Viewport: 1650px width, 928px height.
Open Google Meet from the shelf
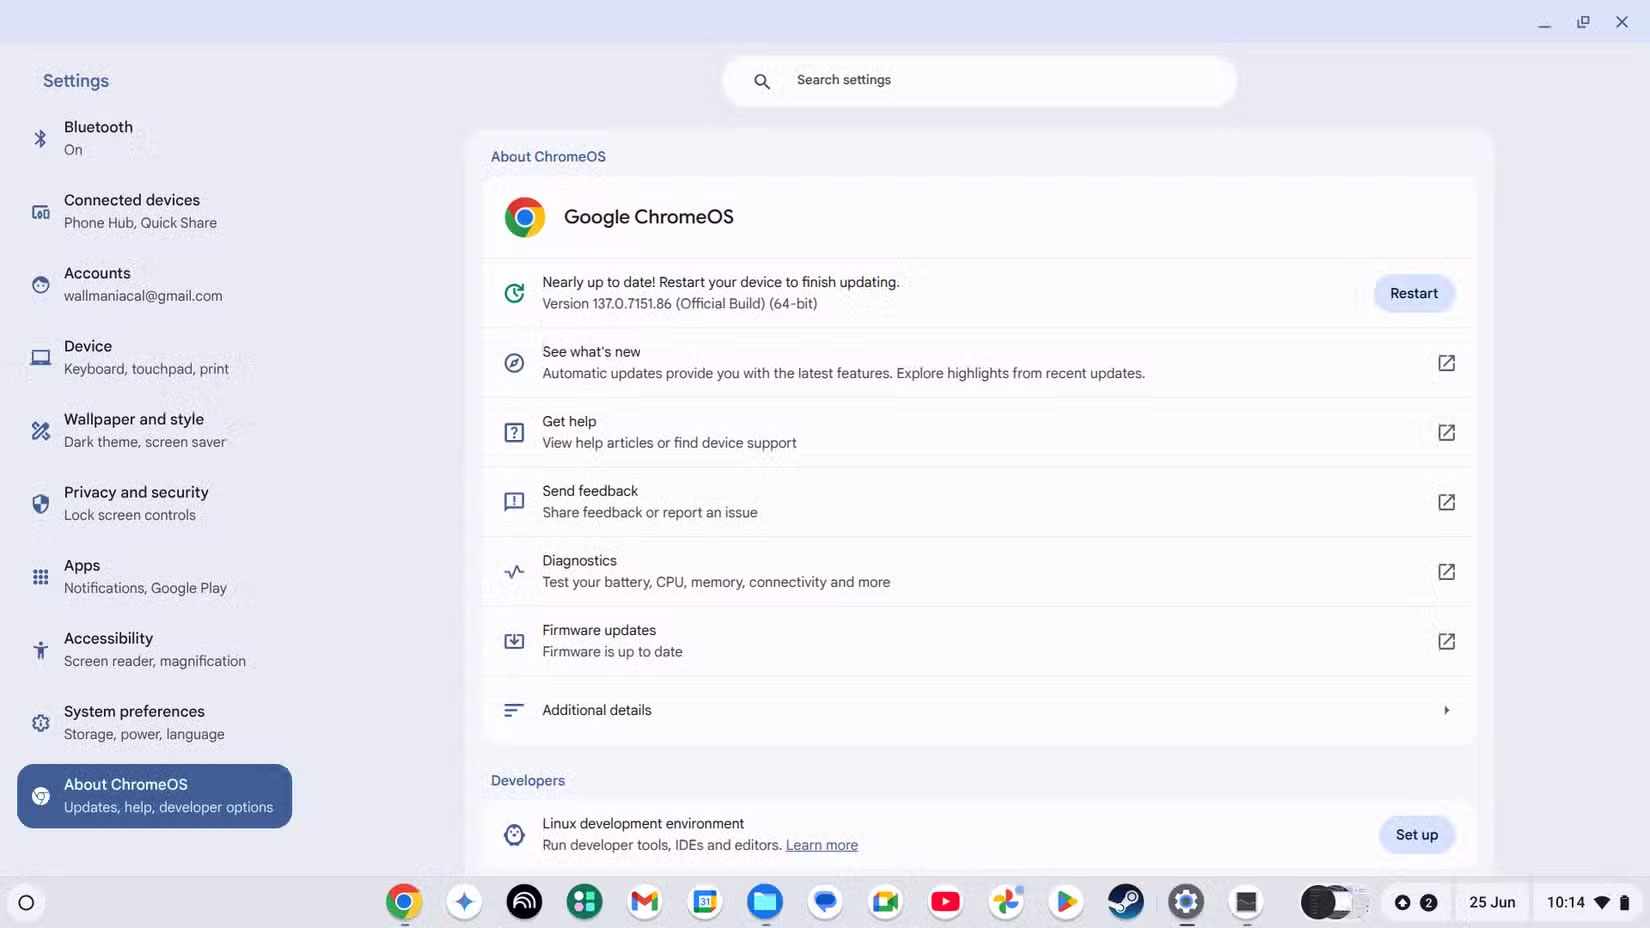[884, 901]
